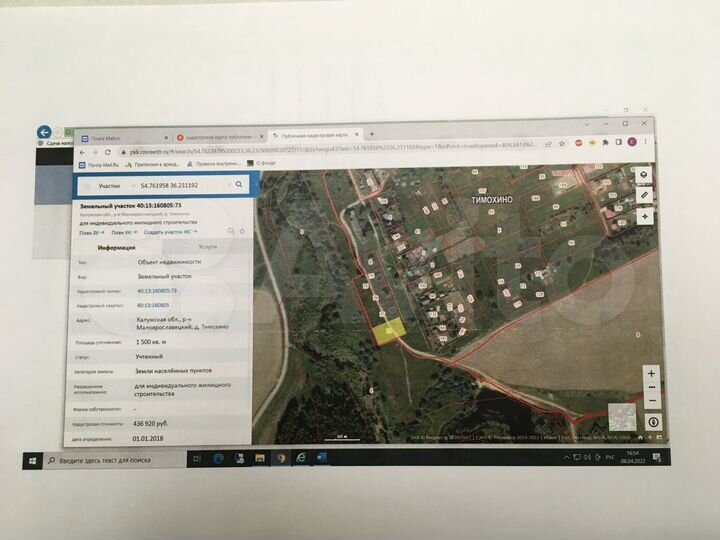Zoom in the map with plus button
This screenshot has height=540, width=720.
(652, 373)
